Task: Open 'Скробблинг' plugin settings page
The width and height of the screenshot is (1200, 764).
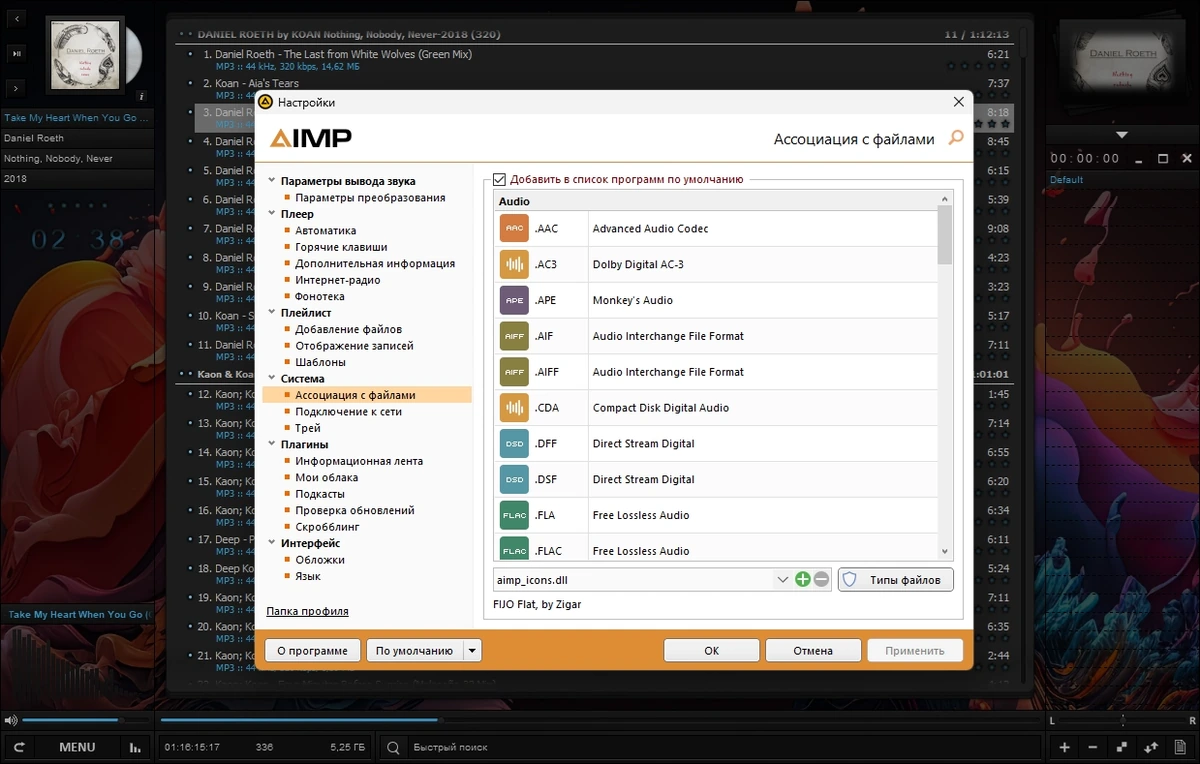Action: click(327, 527)
